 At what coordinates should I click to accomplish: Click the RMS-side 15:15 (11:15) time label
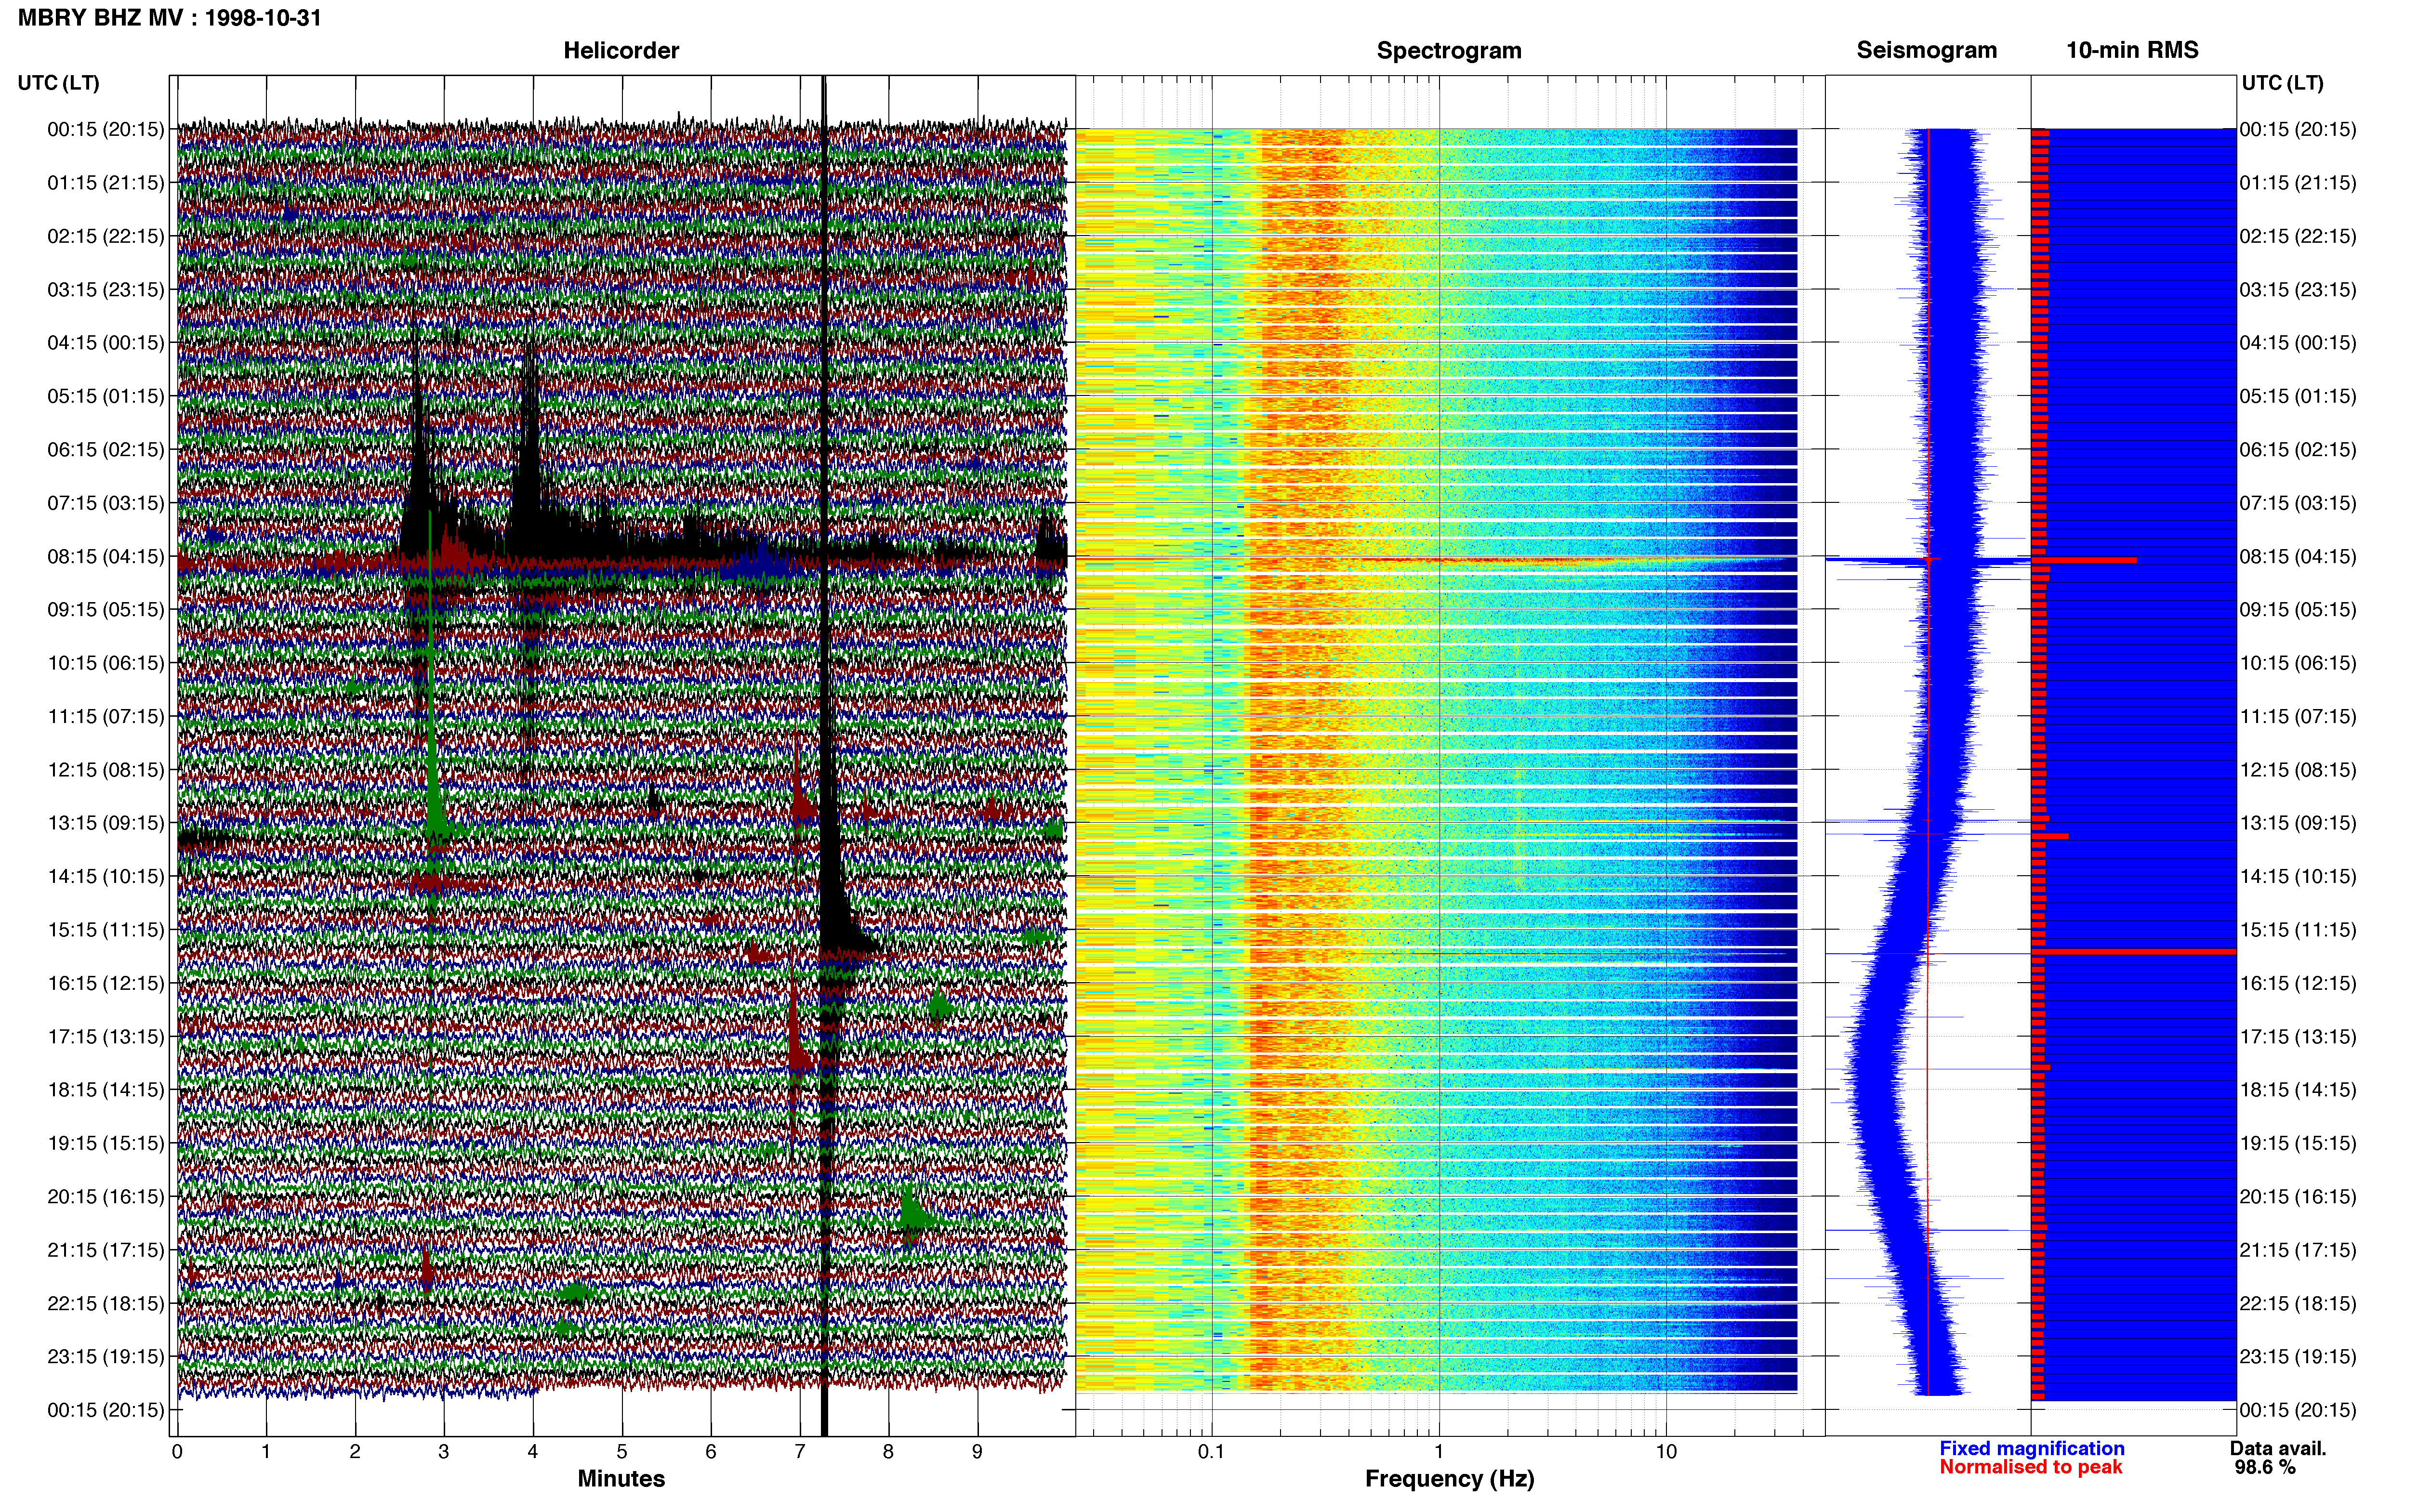(x=2298, y=930)
